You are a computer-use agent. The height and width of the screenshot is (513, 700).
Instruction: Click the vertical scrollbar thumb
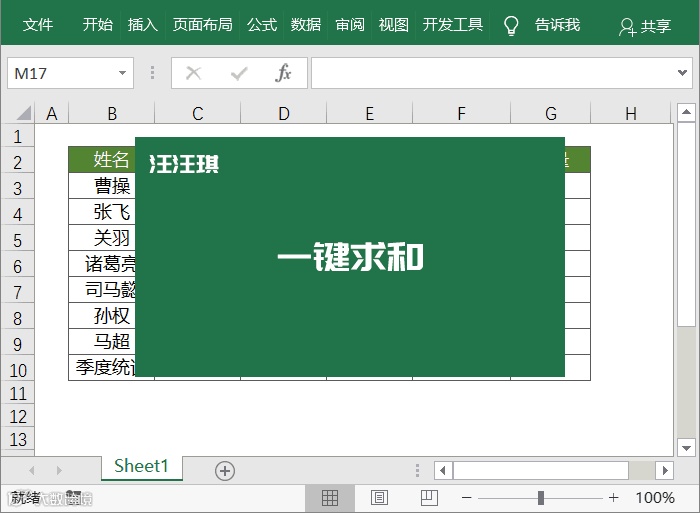tap(686, 224)
